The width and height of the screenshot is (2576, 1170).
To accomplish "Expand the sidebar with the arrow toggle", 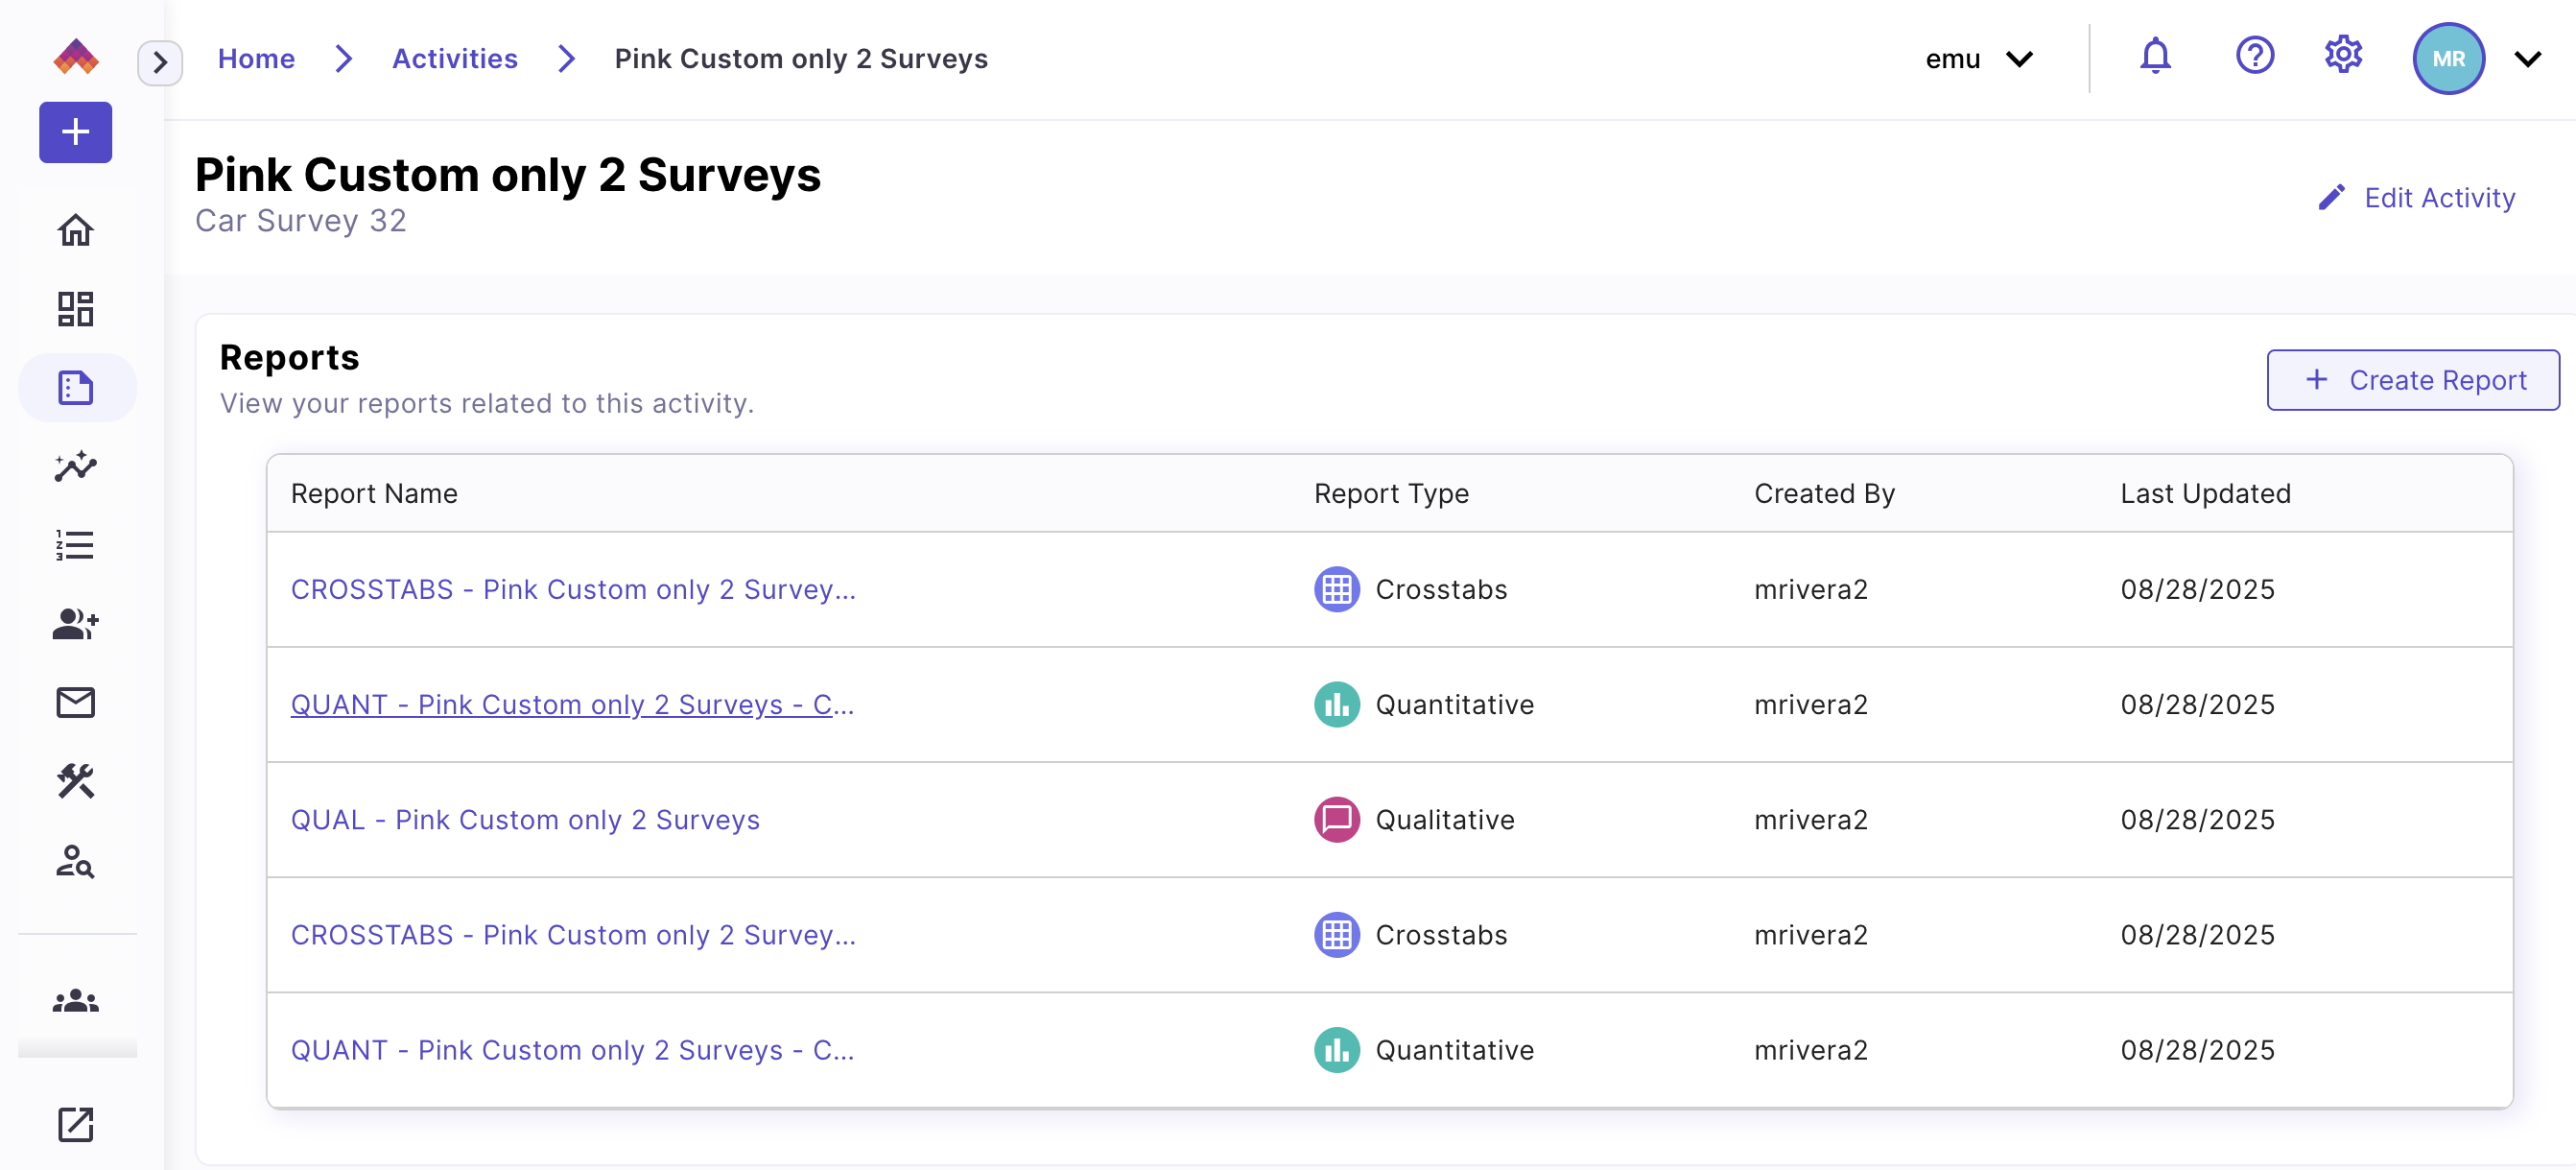I will coord(160,62).
